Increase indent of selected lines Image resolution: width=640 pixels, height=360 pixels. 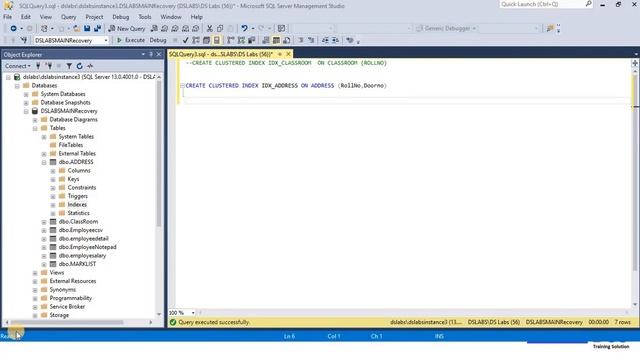[x=336, y=40]
